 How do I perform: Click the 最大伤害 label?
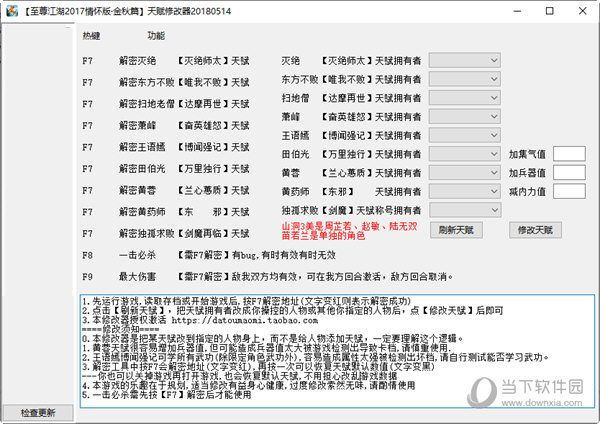(x=137, y=277)
